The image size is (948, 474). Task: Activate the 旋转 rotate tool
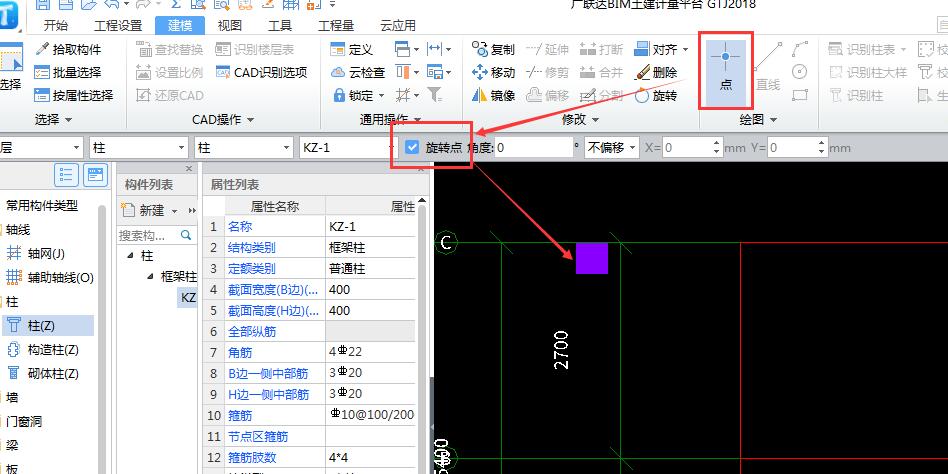(656, 96)
